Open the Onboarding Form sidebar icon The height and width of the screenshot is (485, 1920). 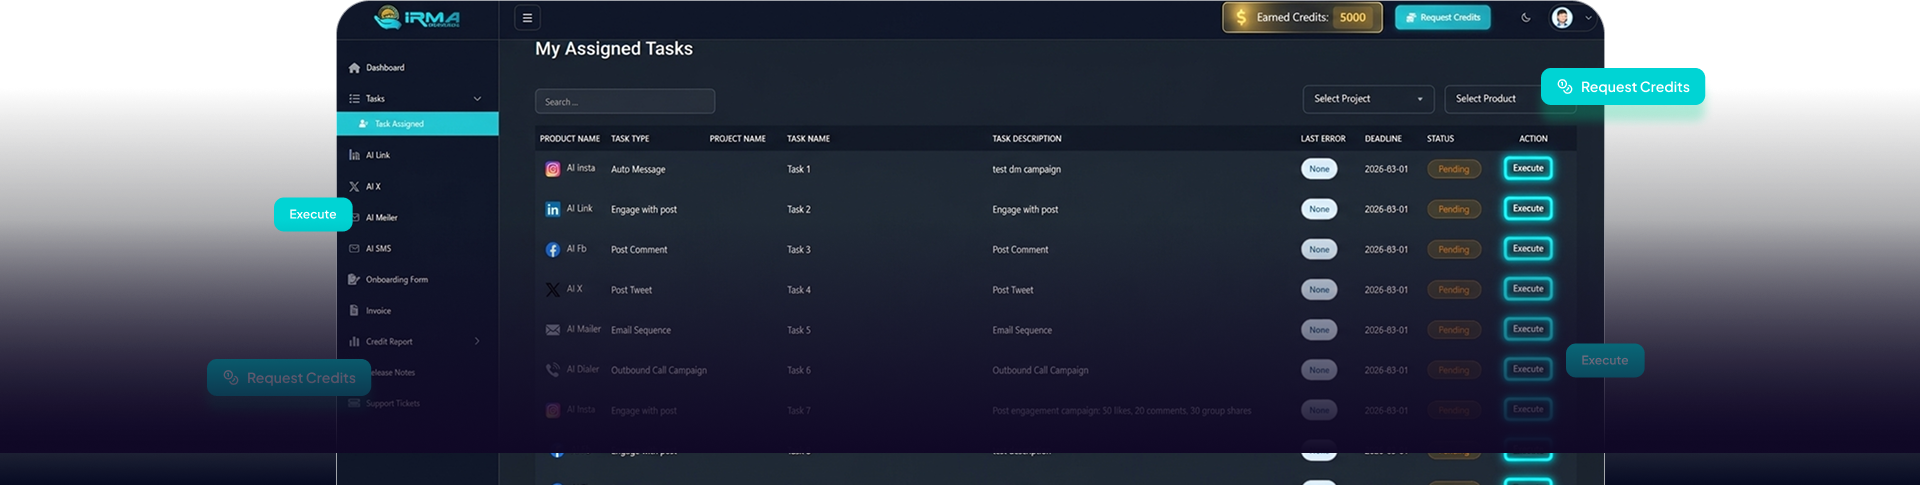tap(354, 280)
